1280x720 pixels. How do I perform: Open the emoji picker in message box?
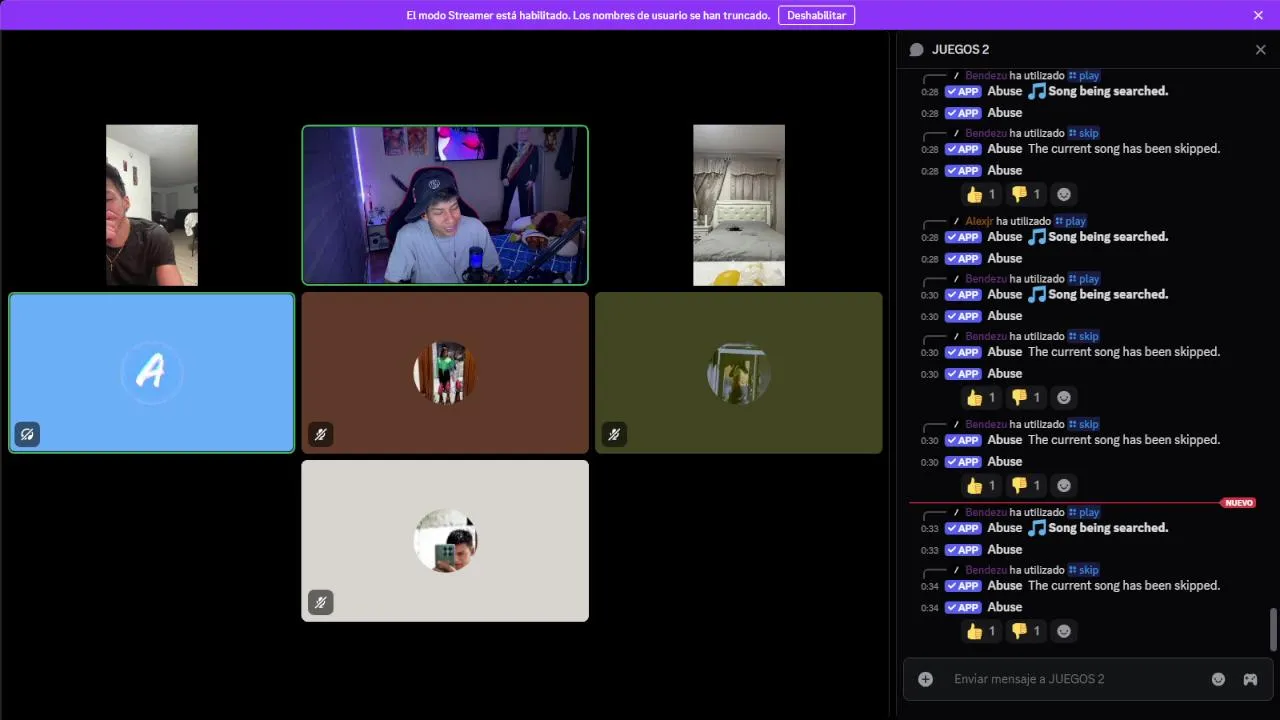1218,679
